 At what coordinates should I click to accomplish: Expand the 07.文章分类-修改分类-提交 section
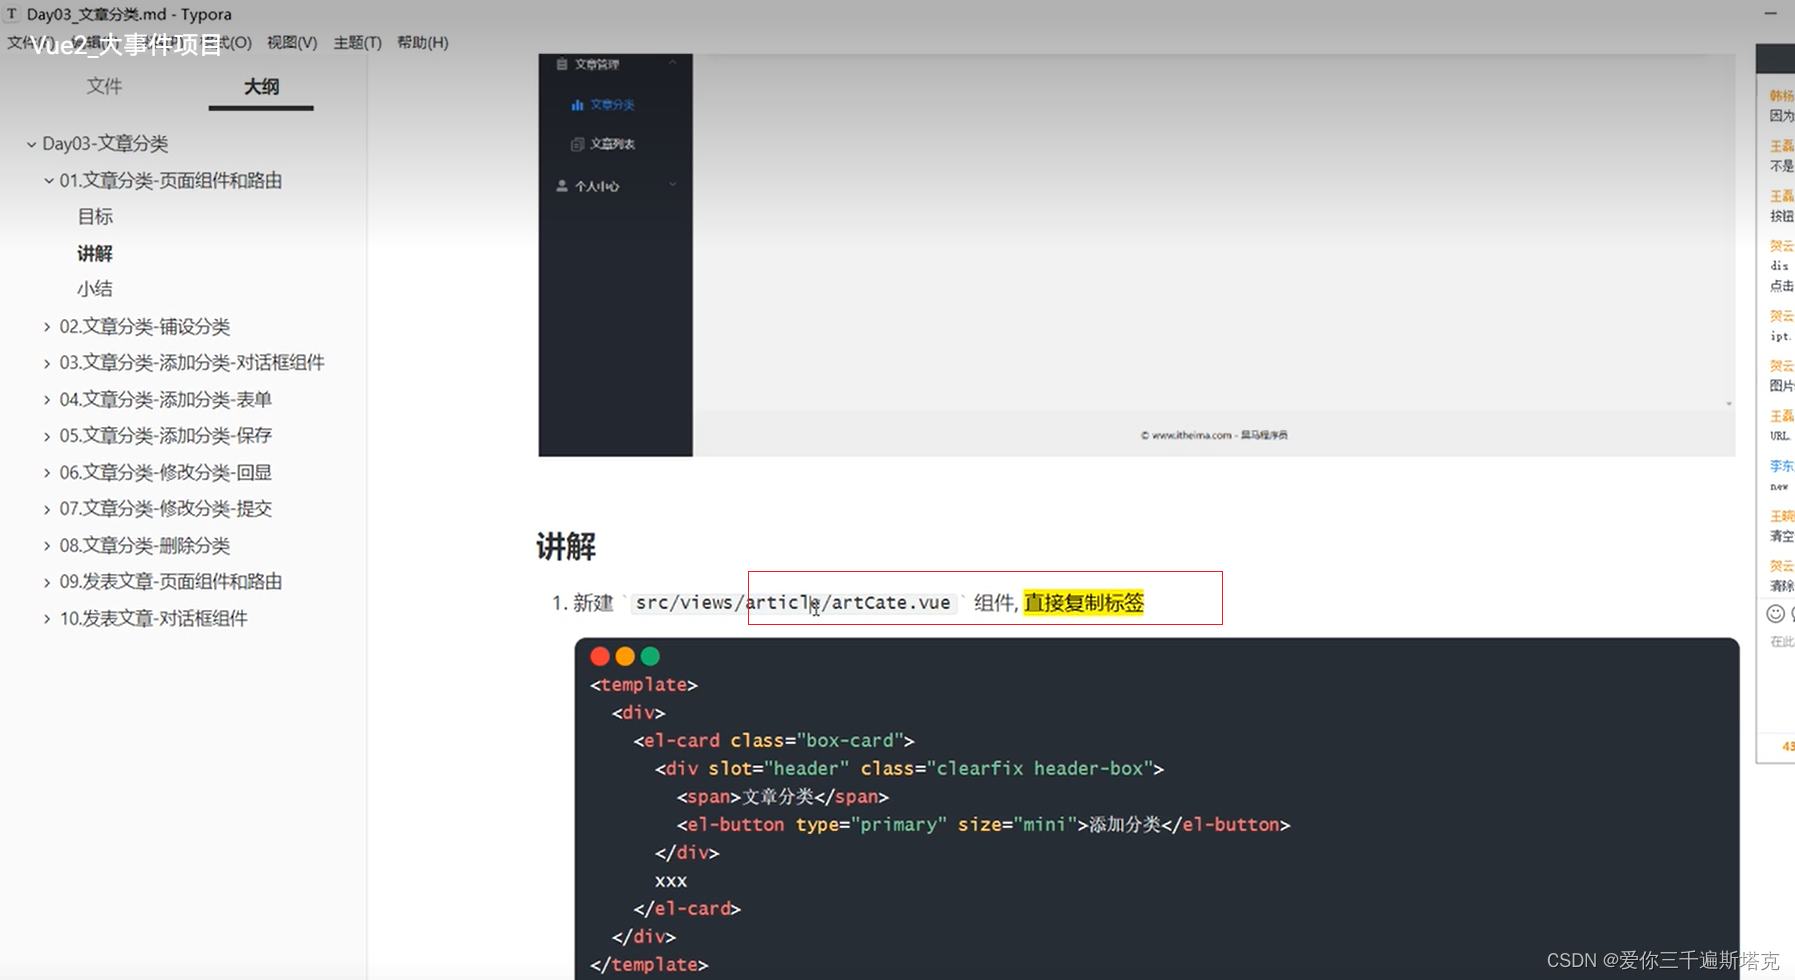47,509
